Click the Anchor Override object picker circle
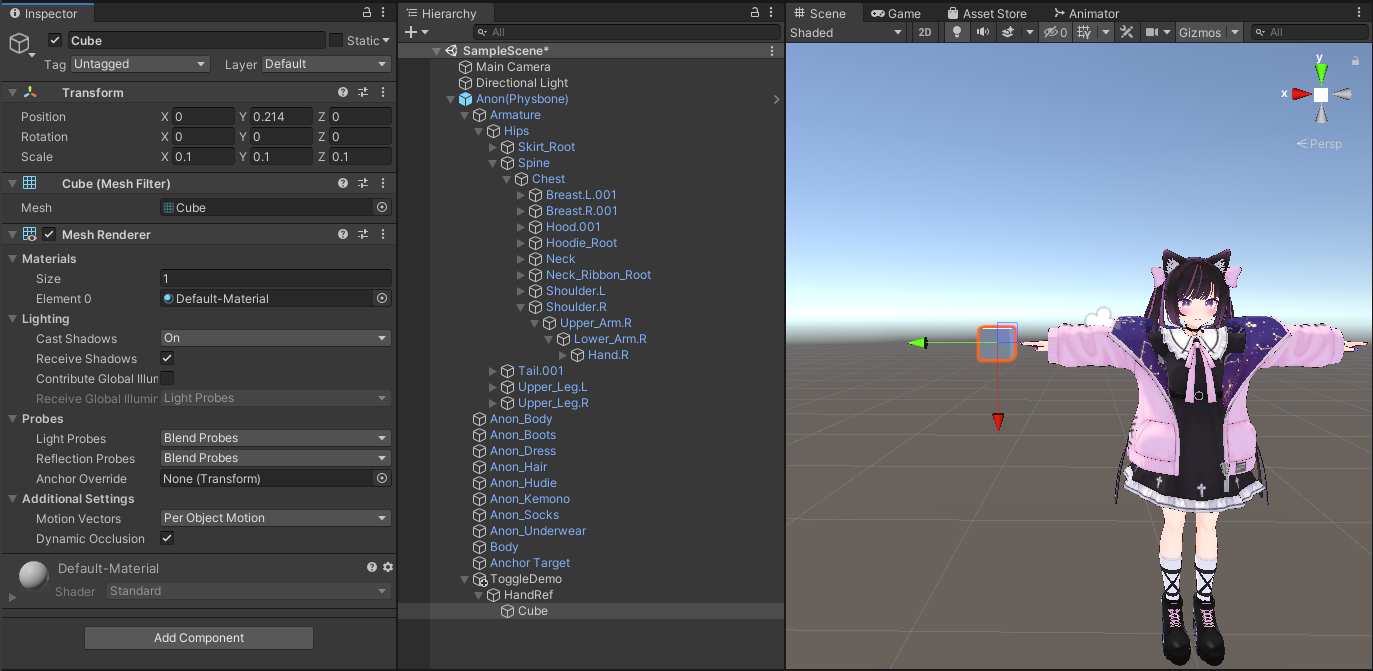The width and height of the screenshot is (1373, 671). pos(382,478)
